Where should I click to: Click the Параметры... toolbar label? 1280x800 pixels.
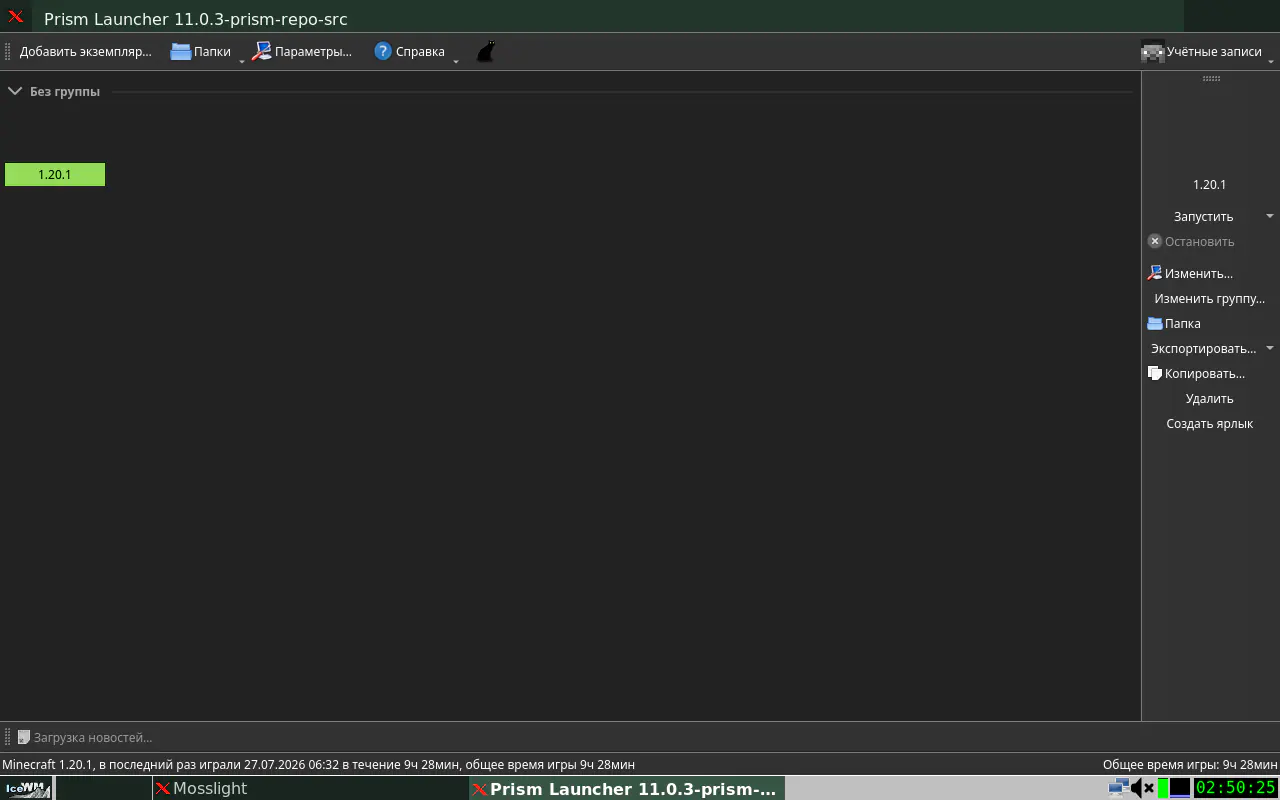tap(314, 51)
